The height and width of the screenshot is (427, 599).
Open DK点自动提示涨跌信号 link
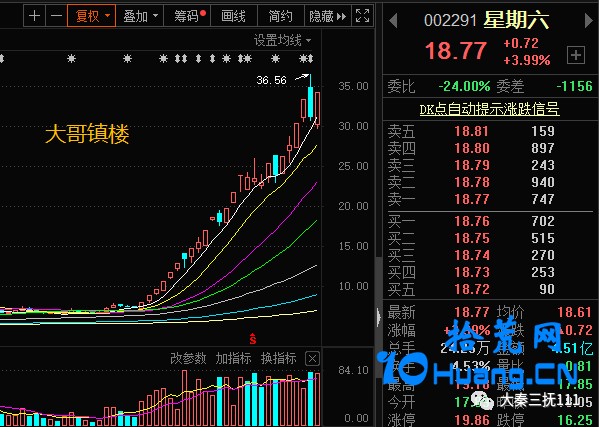pyautogui.click(x=489, y=109)
